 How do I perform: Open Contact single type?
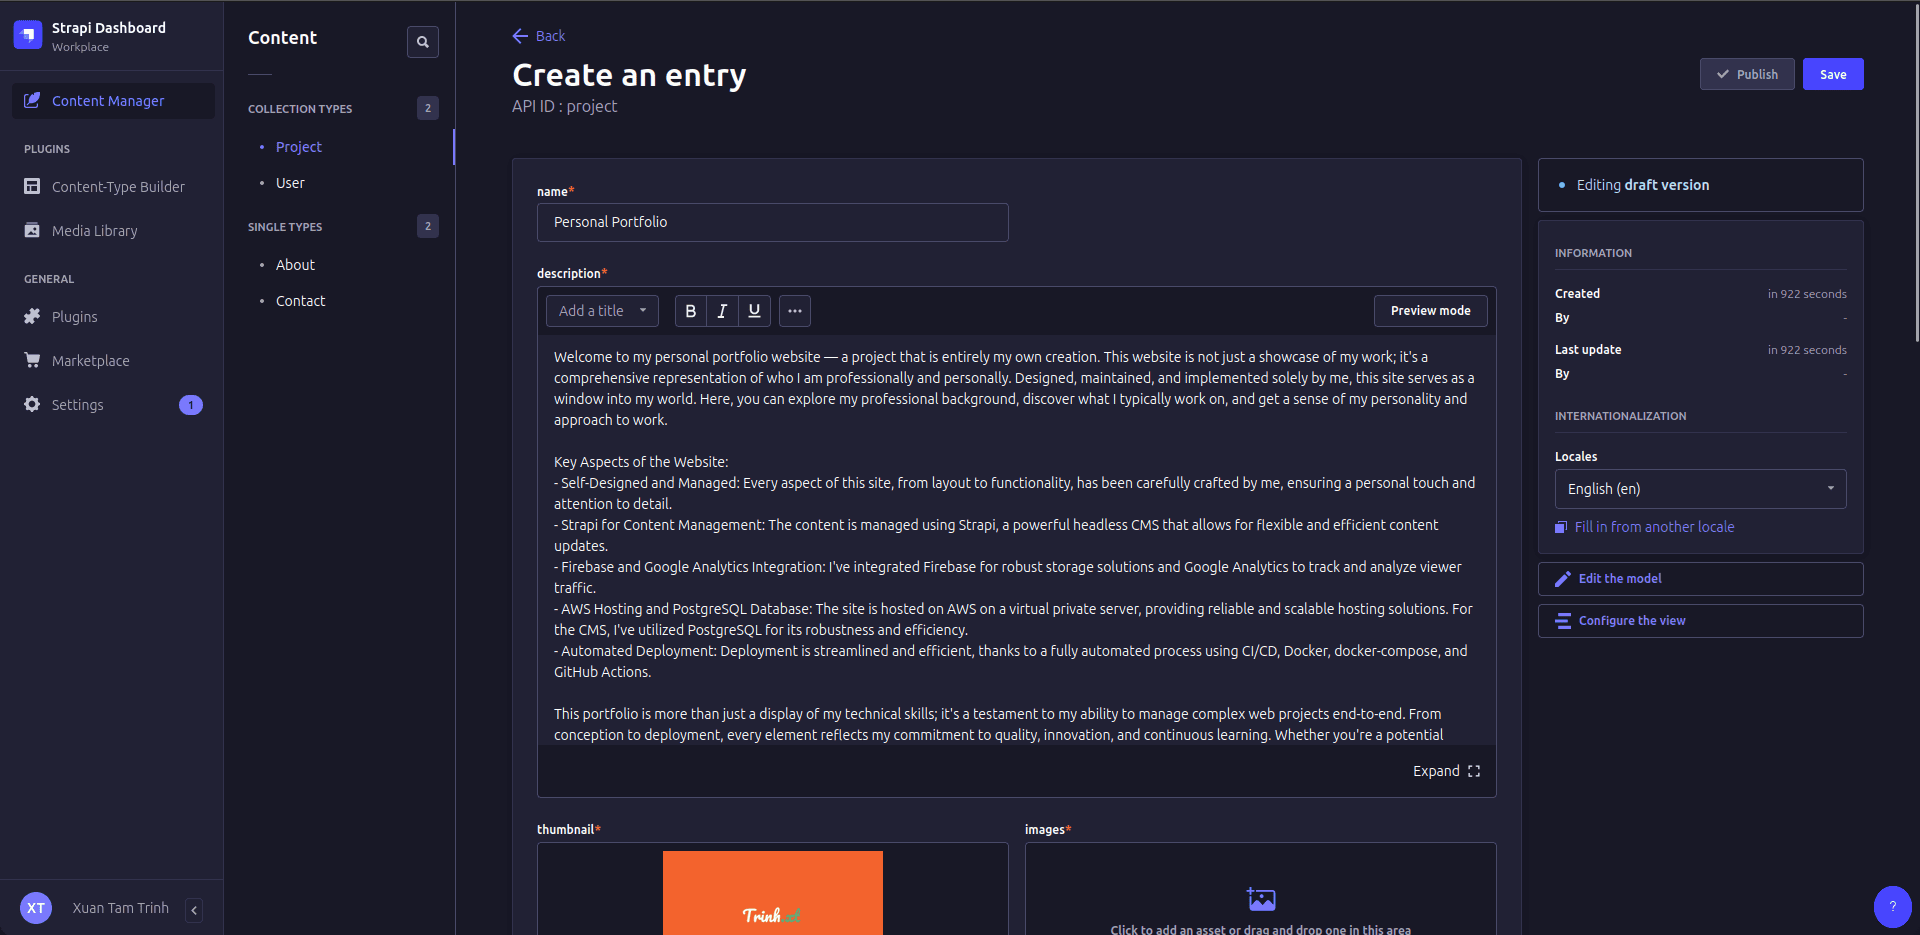coord(300,301)
